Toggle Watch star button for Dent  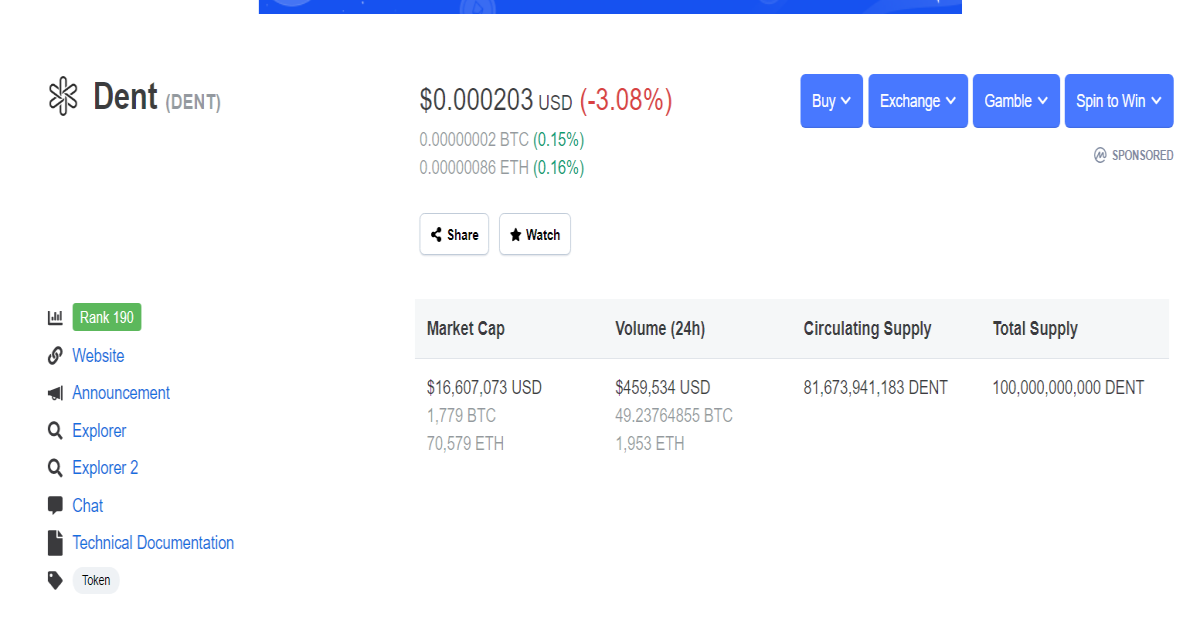(535, 234)
